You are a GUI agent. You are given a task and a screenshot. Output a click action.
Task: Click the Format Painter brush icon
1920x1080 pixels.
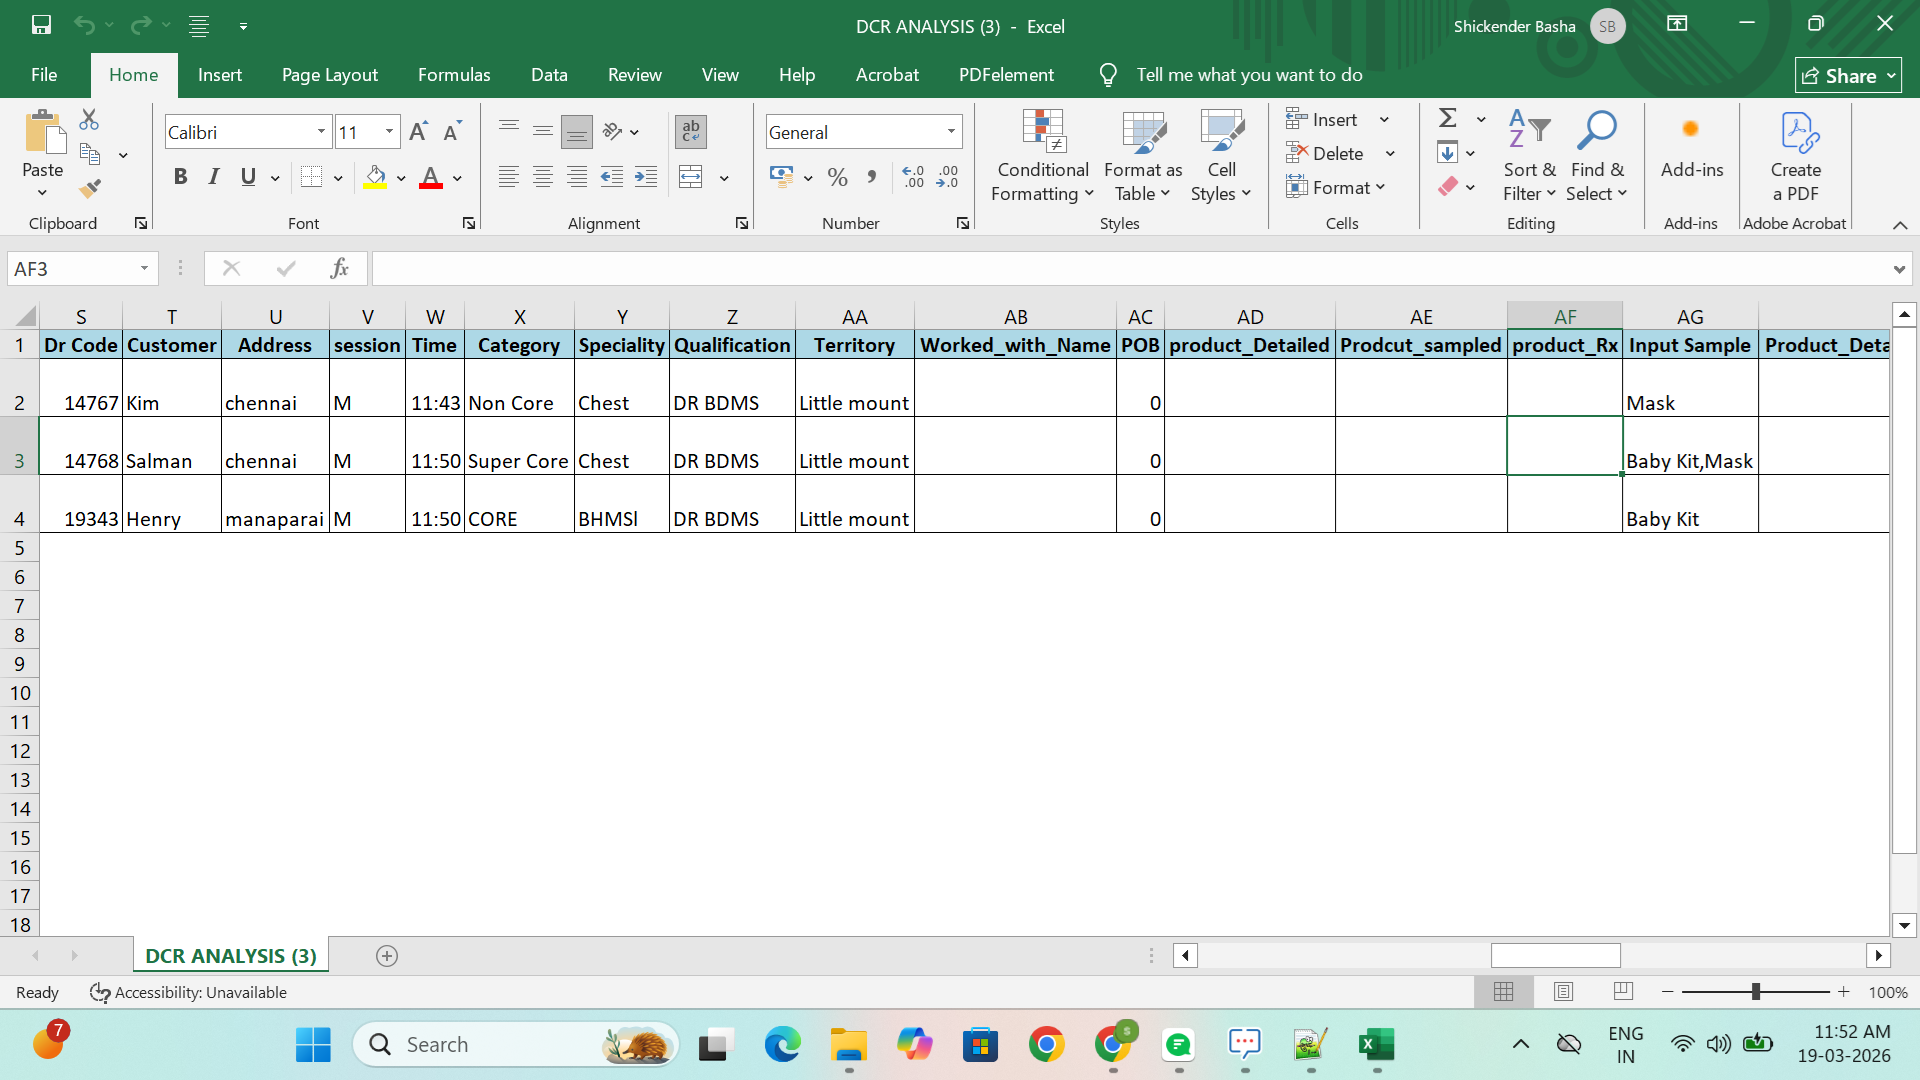pos(90,188)
